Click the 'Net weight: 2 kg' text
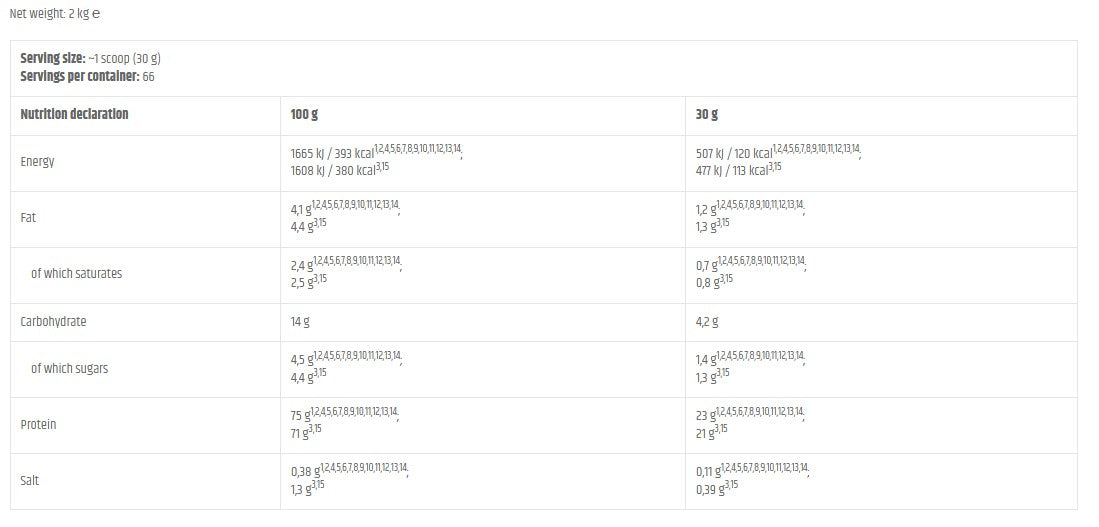The width and height of the screenshot is (1099, 527). coord(48,15)
